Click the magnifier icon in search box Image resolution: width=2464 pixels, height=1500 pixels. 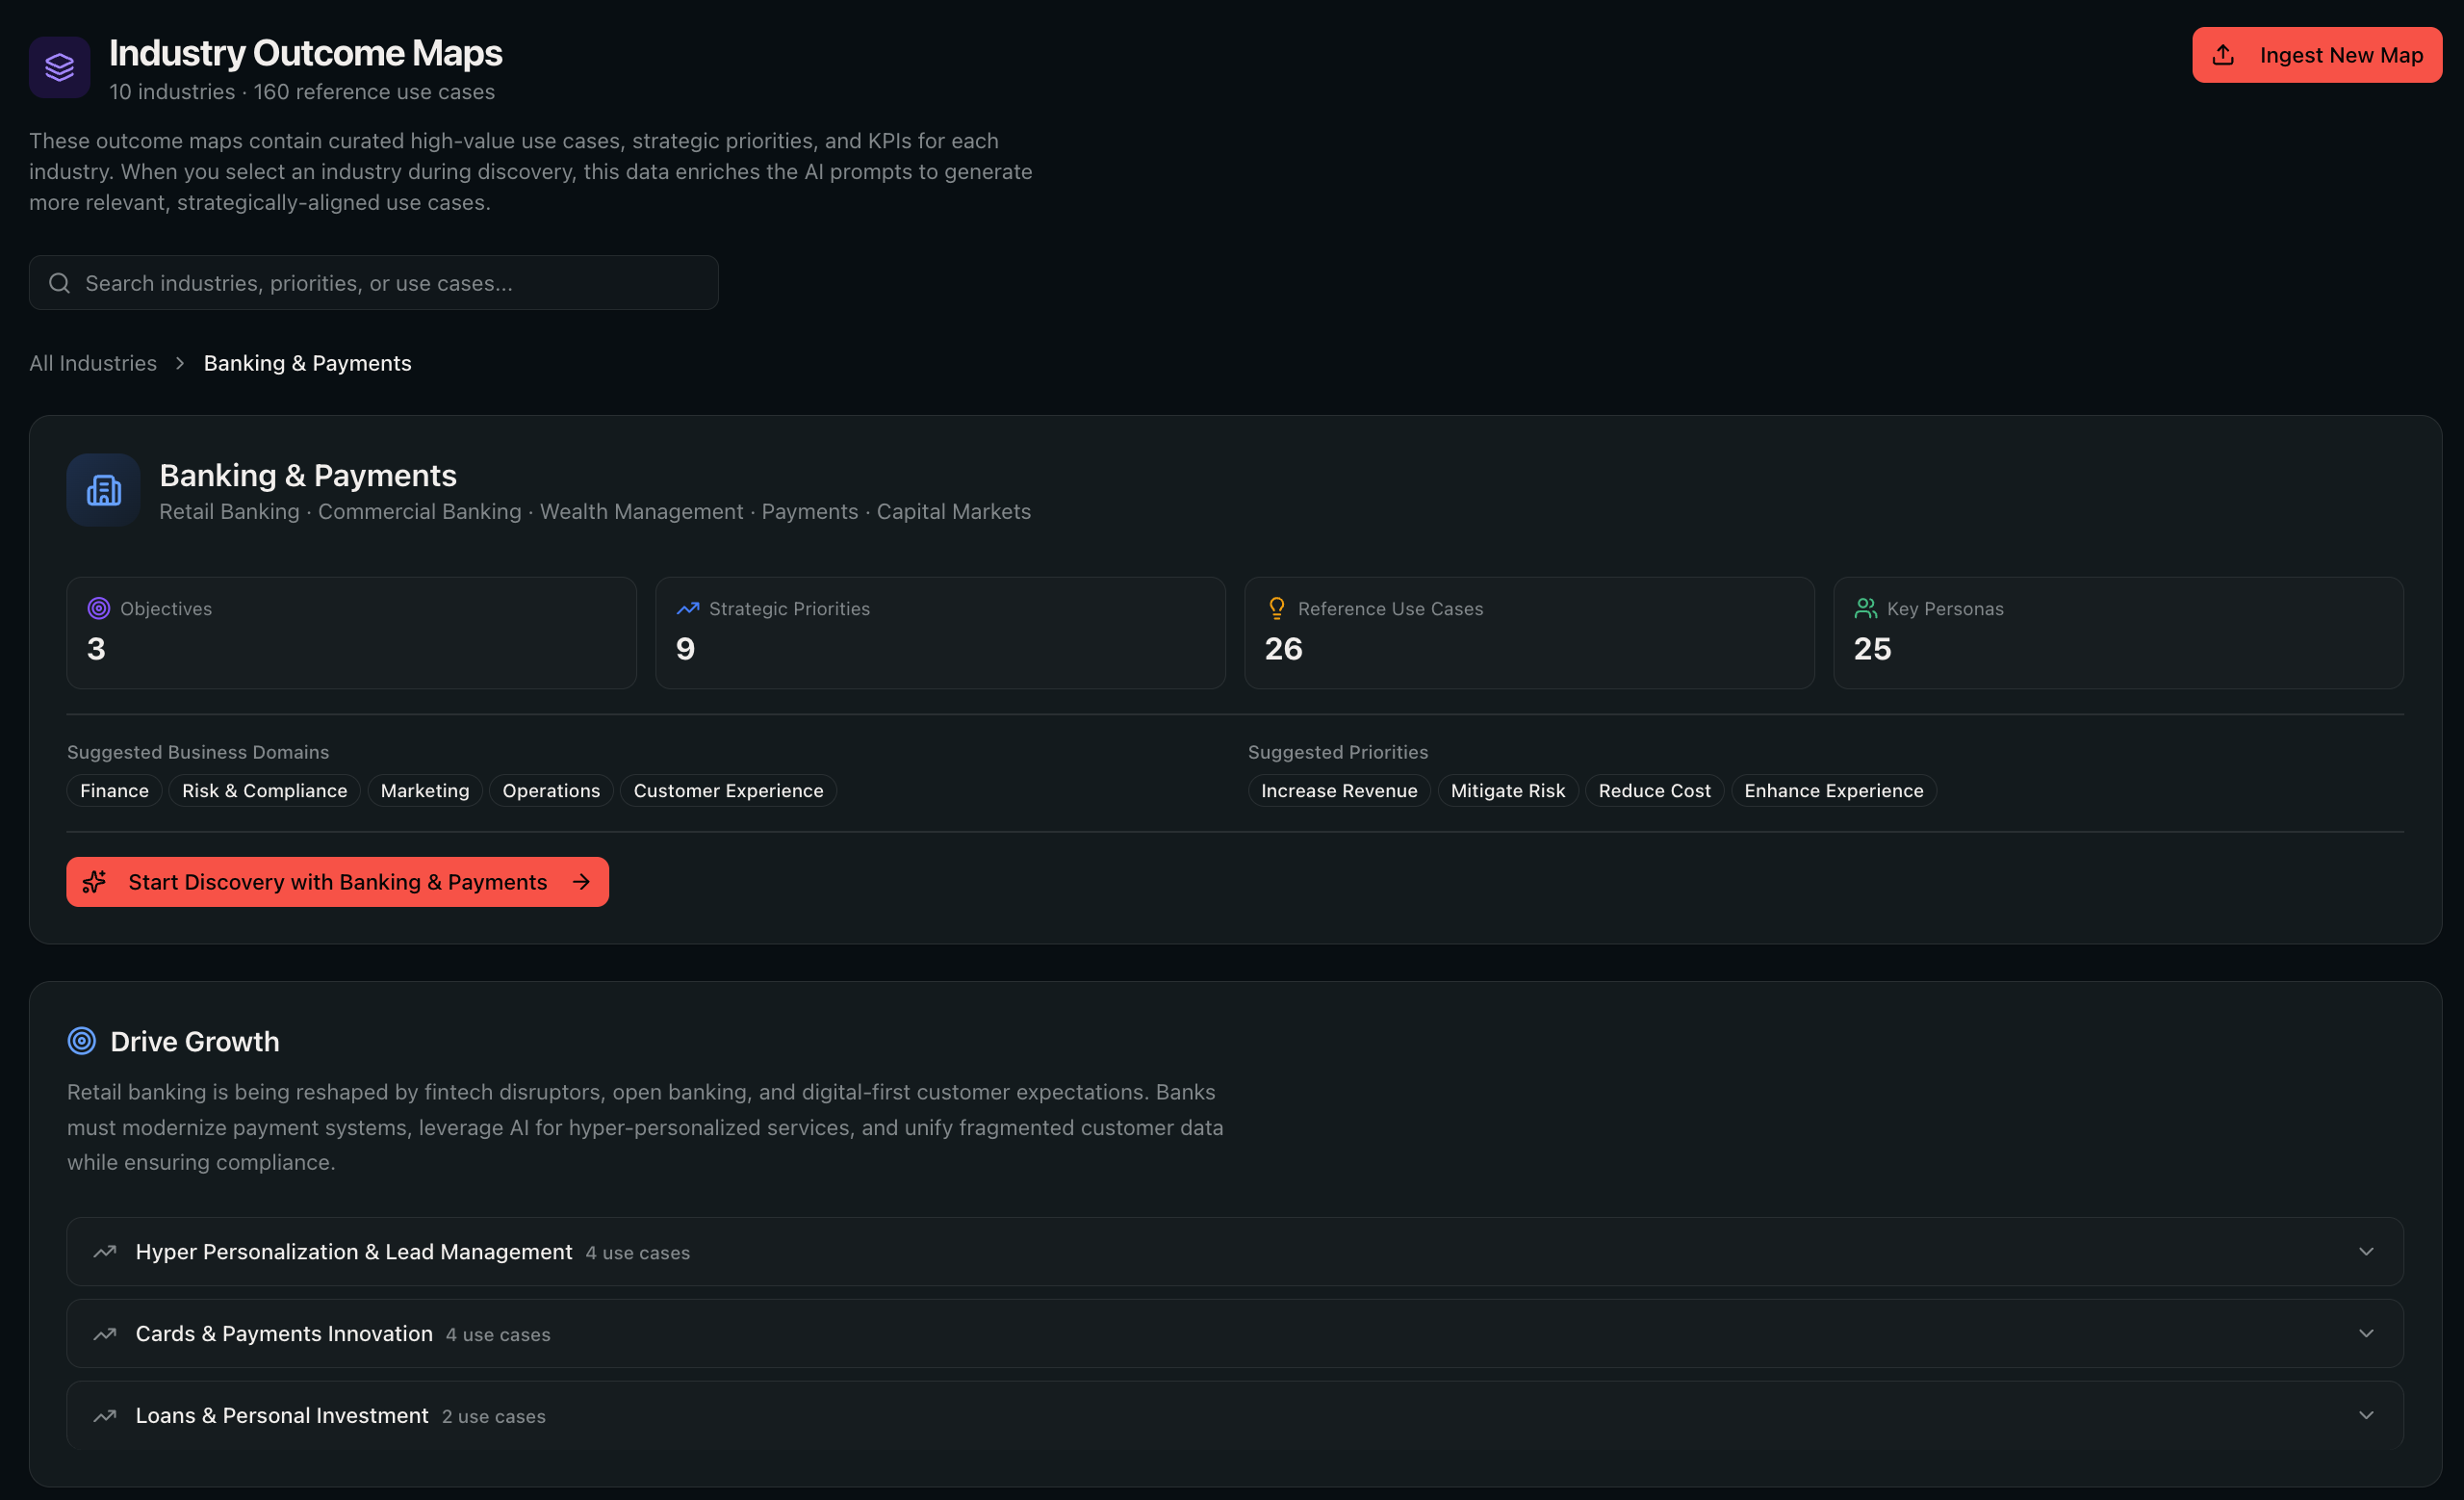[x=60, y=283]
